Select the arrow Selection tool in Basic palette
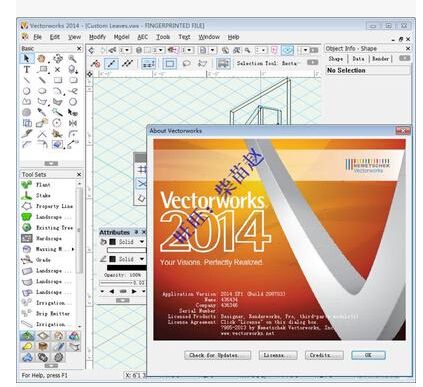 pyautogui.click(x=26, y=59)
